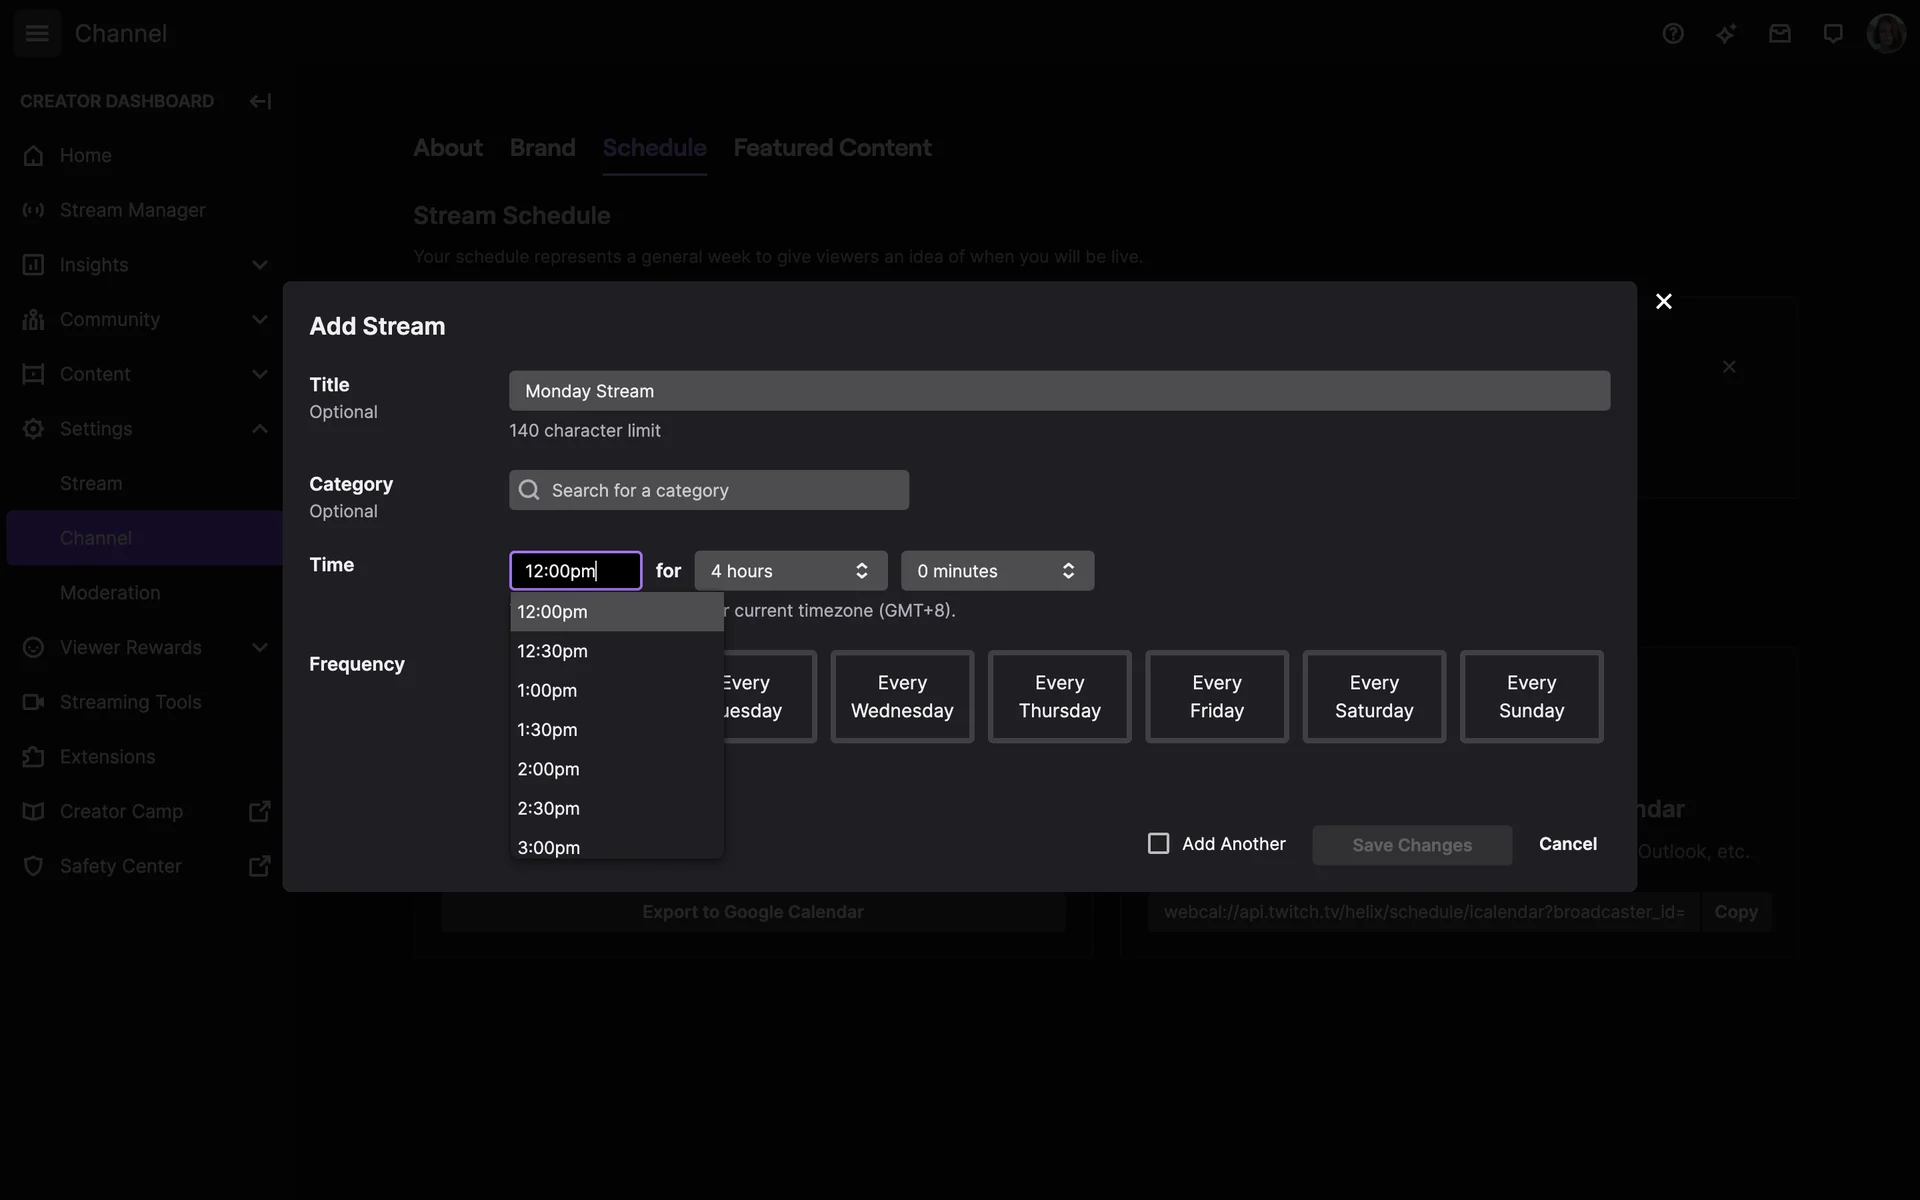Screen dimensions: 1920x1200
Task: Close the Add Stream dialog
Action: coord(1664,301)
